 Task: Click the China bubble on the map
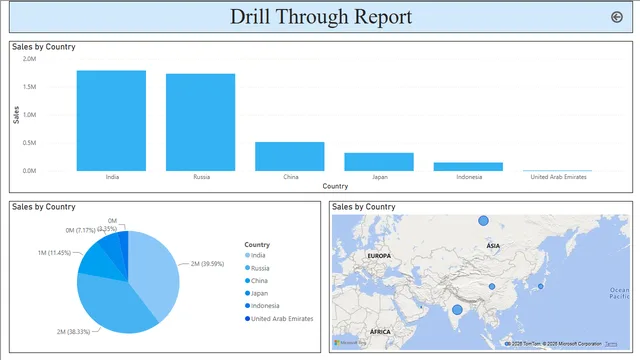click(x=492, y=287)
